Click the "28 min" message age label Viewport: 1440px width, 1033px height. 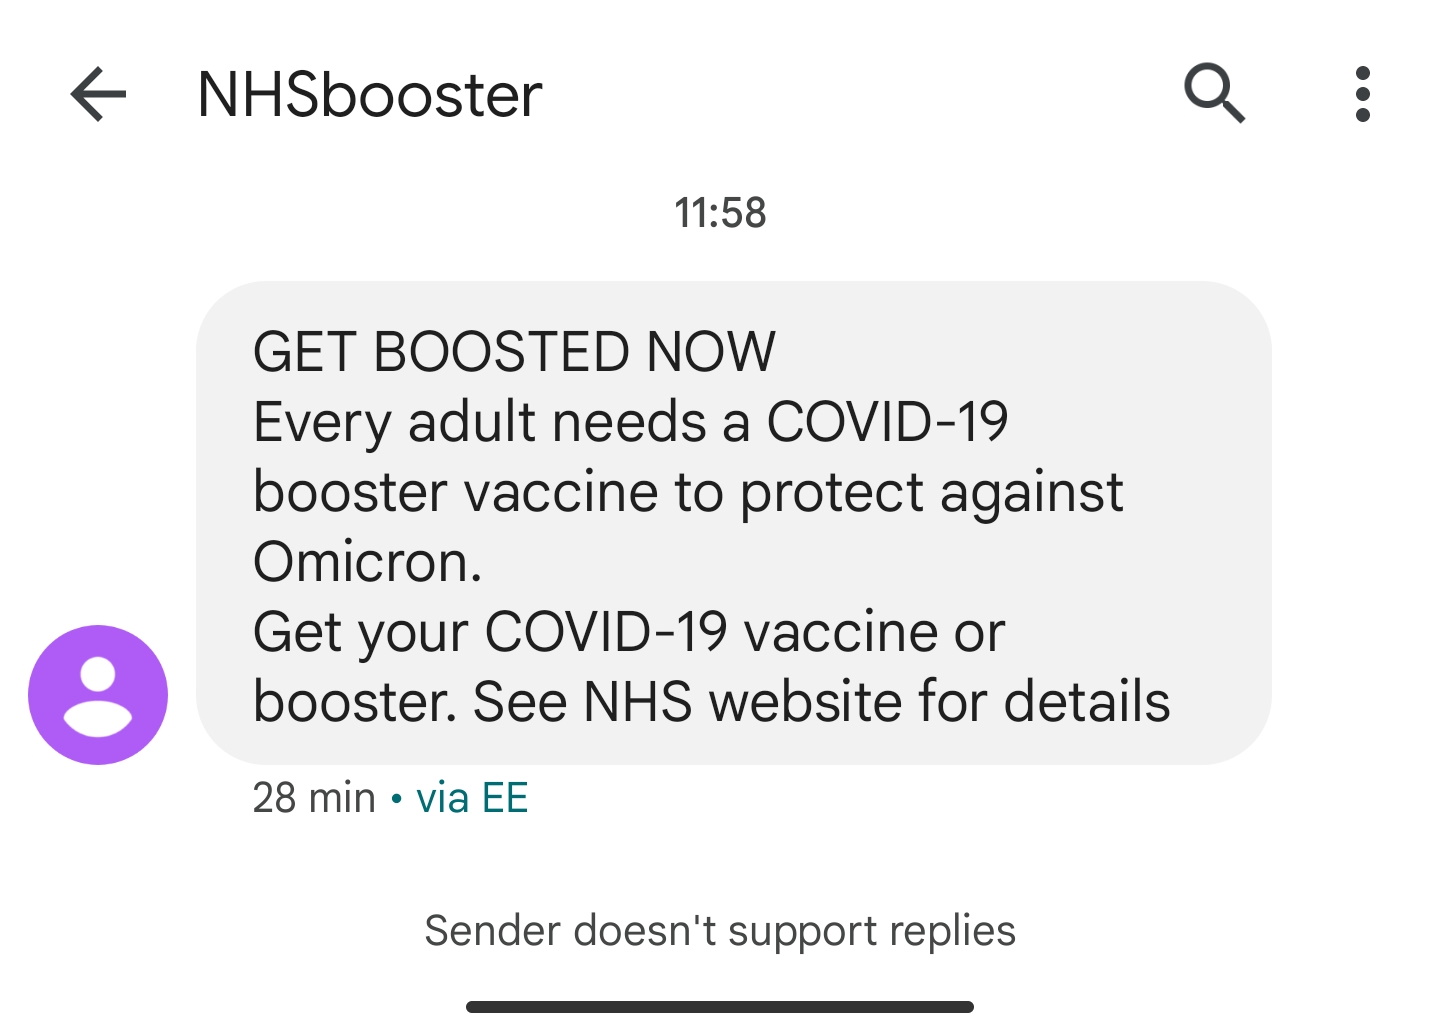pyautogui.click(x=314, y=798)
